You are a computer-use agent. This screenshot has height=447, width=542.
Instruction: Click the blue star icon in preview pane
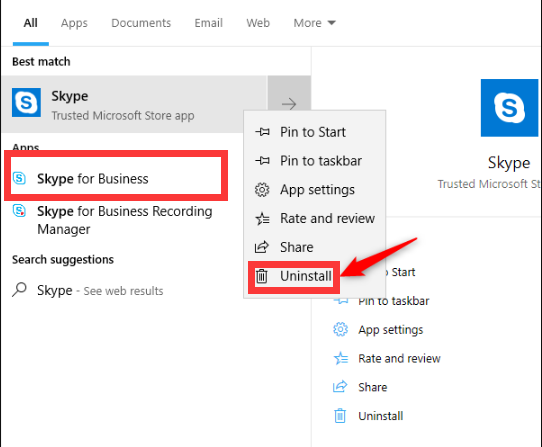(x=341, y=358)
